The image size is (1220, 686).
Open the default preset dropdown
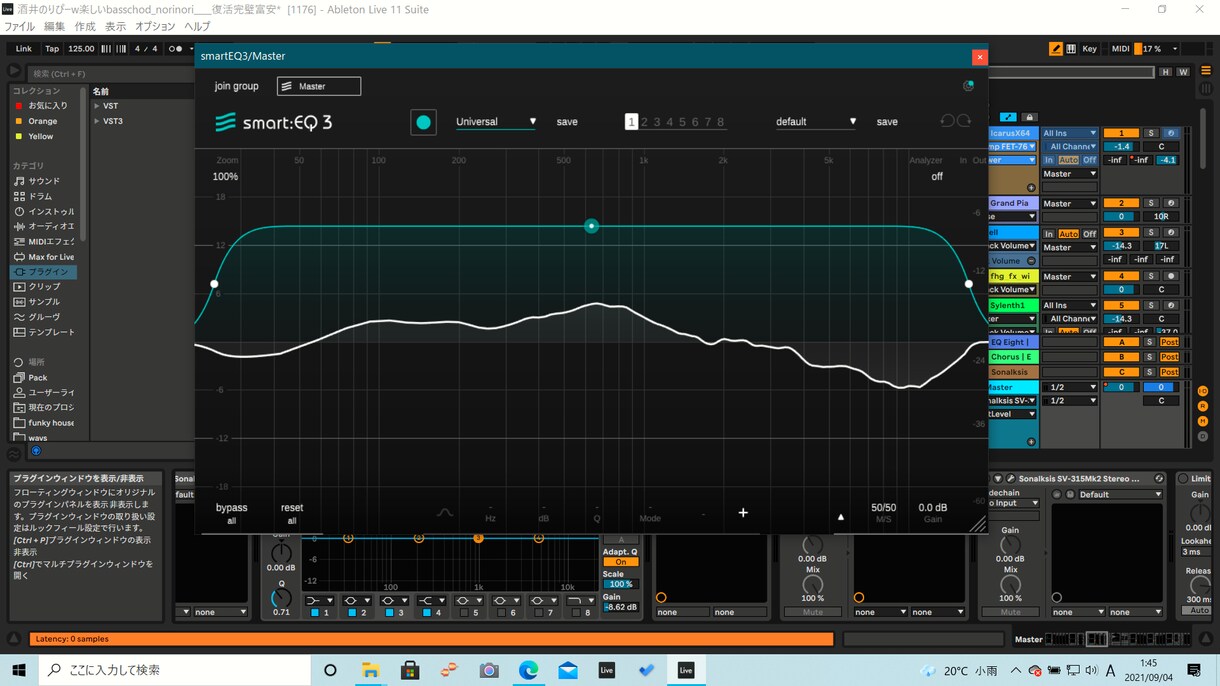tap(816, 122)
